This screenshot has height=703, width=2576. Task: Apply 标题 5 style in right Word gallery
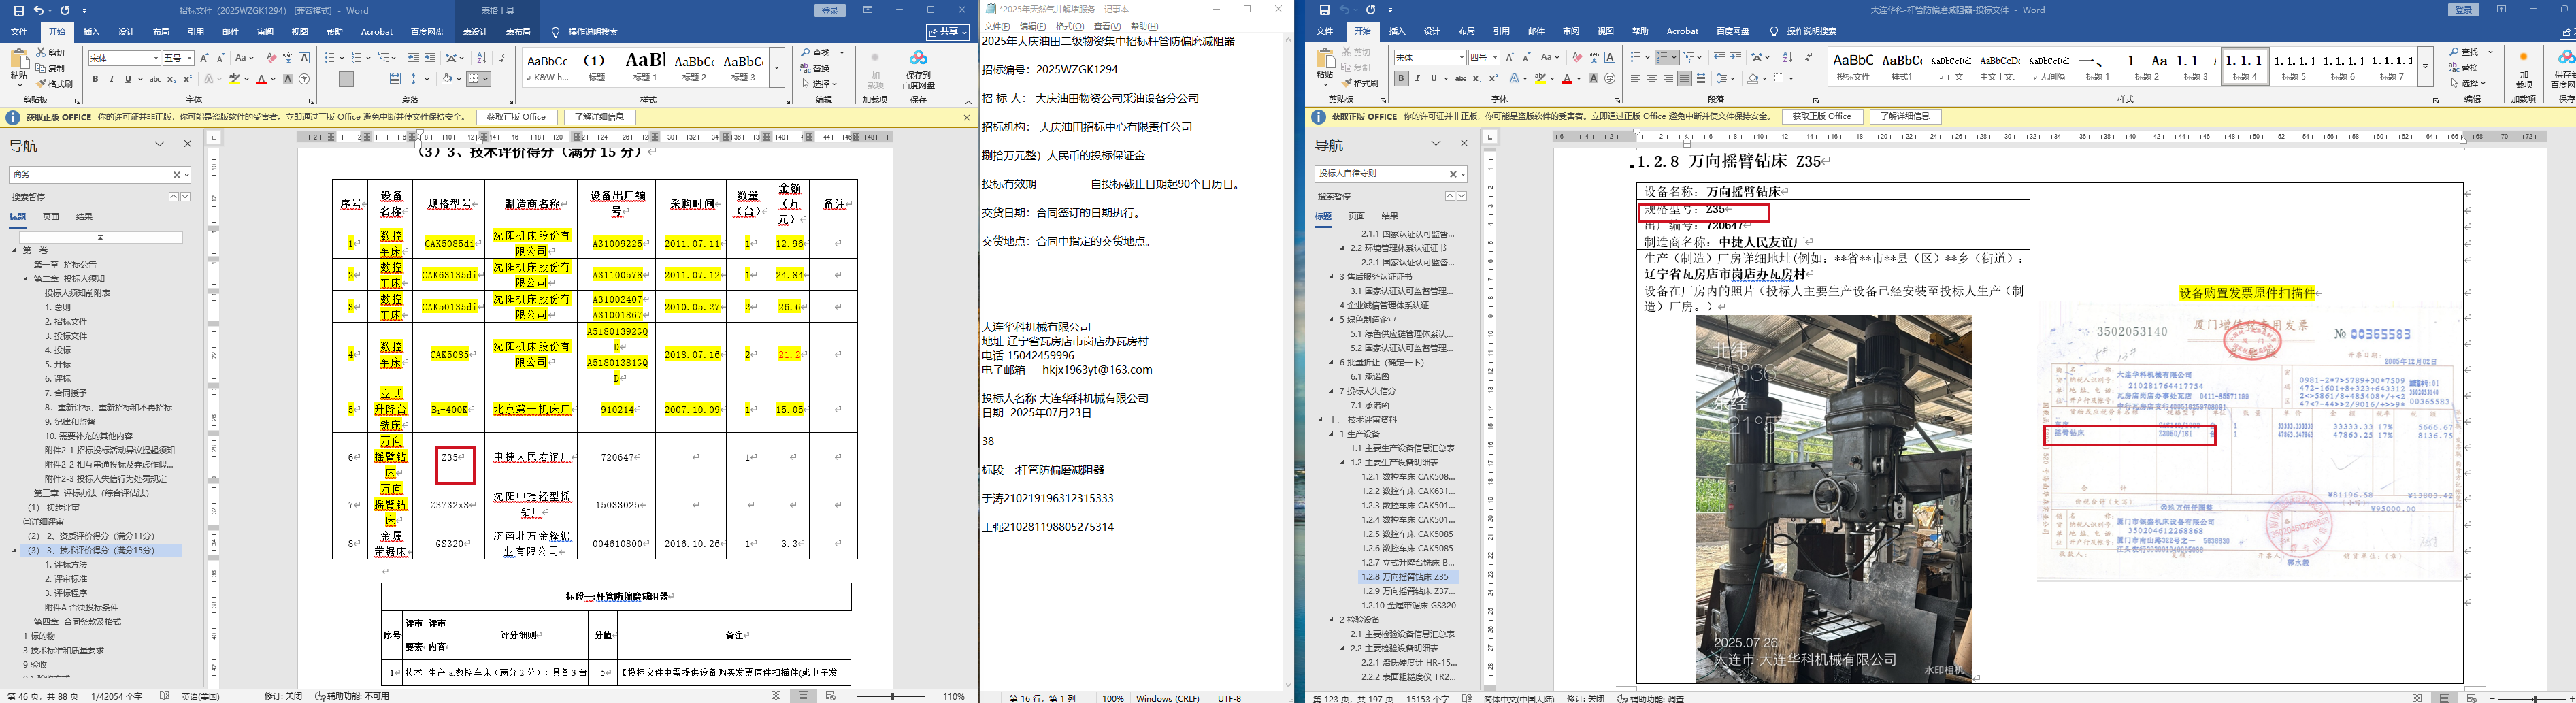point(2293,66)
